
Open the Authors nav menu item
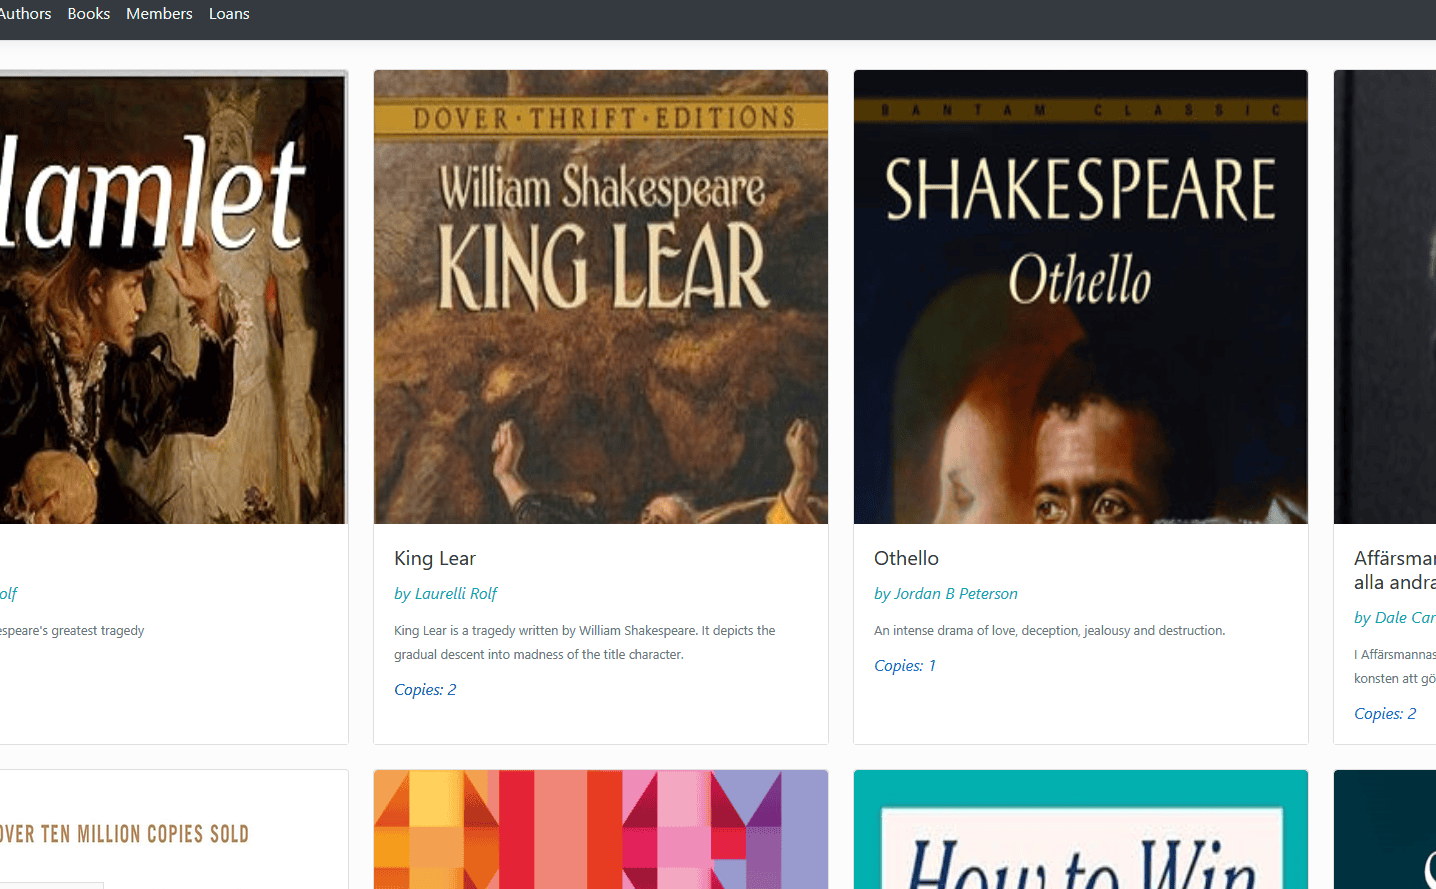[x=25, y=14]
